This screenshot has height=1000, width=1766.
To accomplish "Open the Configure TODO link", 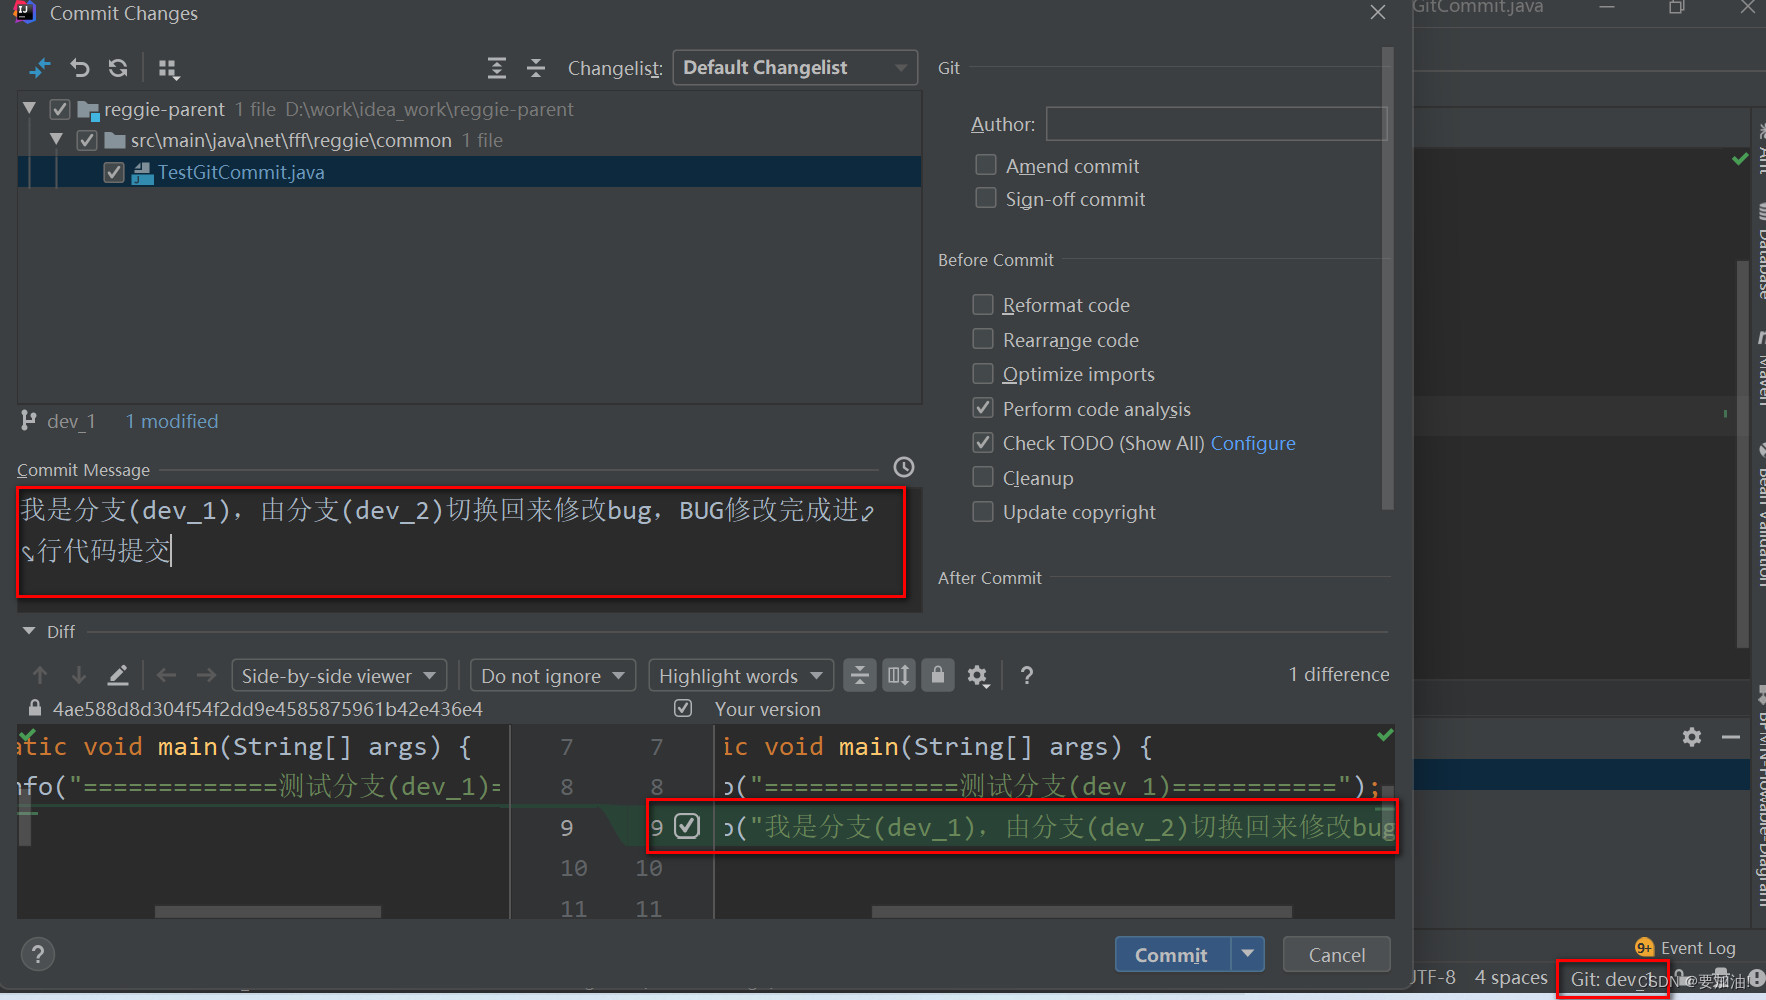I will pyautogui.click(x=1253, y=443).
